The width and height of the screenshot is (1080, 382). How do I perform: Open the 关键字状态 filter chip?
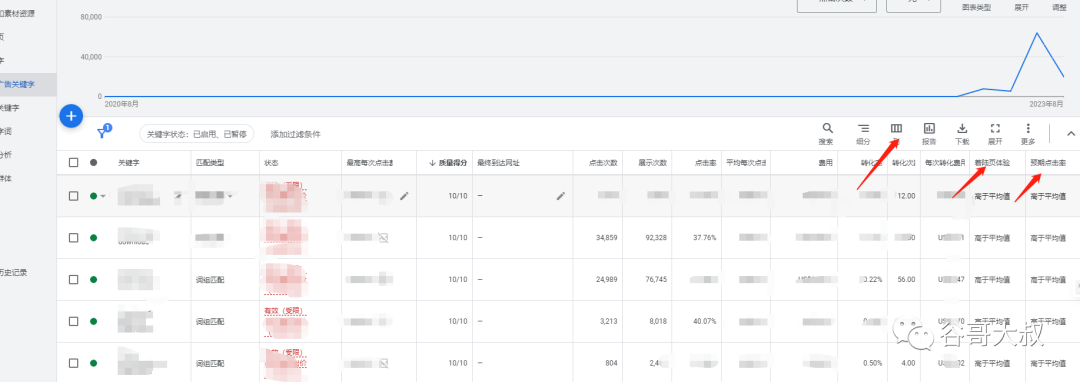click(x=197, y=134)
